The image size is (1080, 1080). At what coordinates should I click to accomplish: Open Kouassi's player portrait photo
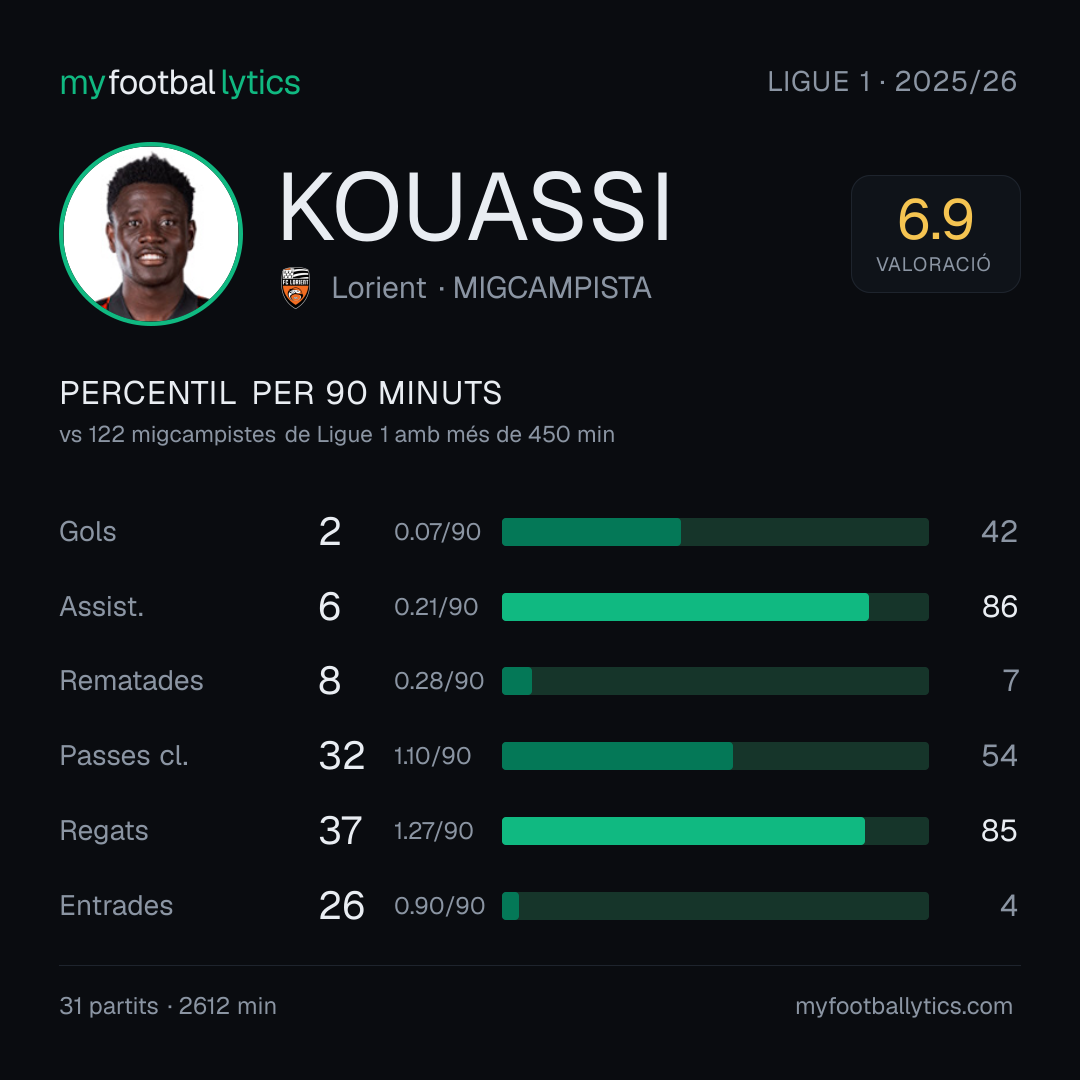[x=151, y=233]
